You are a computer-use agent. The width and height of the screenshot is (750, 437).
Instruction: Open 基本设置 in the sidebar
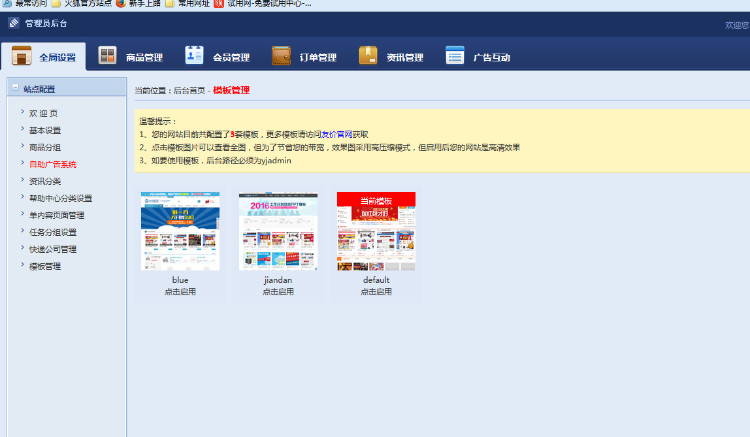coord(45,131)
